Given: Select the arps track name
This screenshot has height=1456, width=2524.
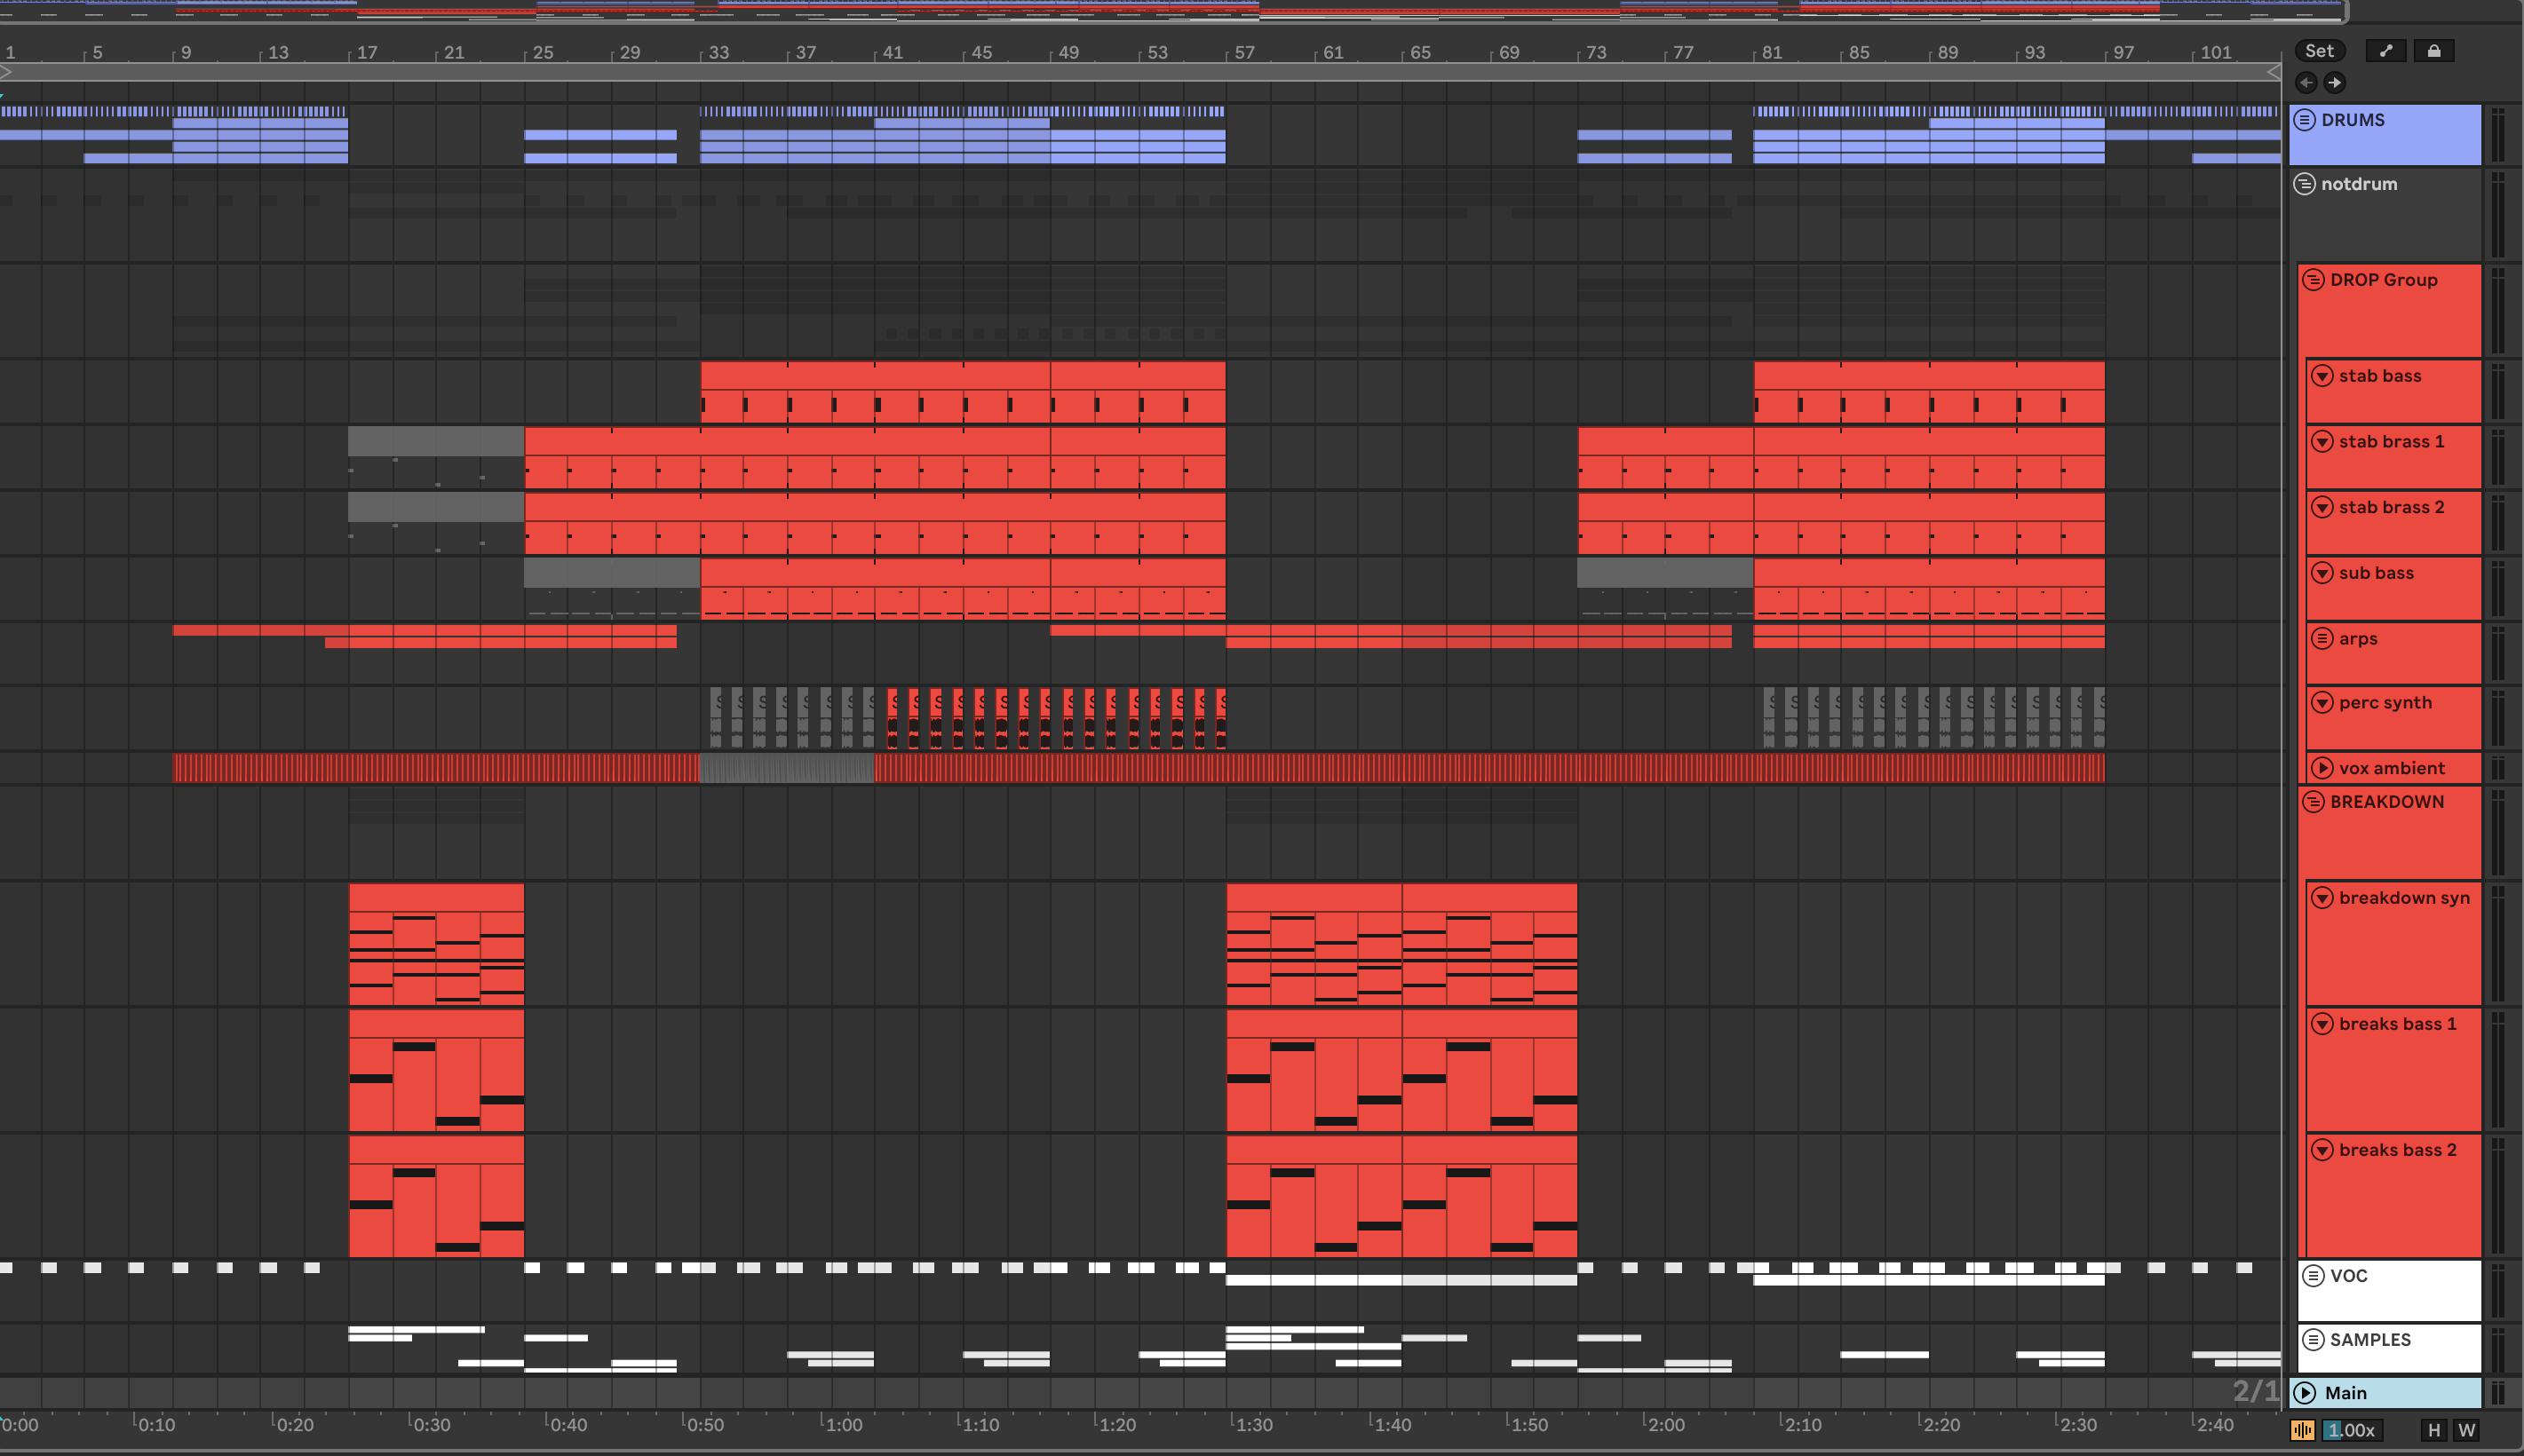Looking at the screenshot, I should [2358, 639].
